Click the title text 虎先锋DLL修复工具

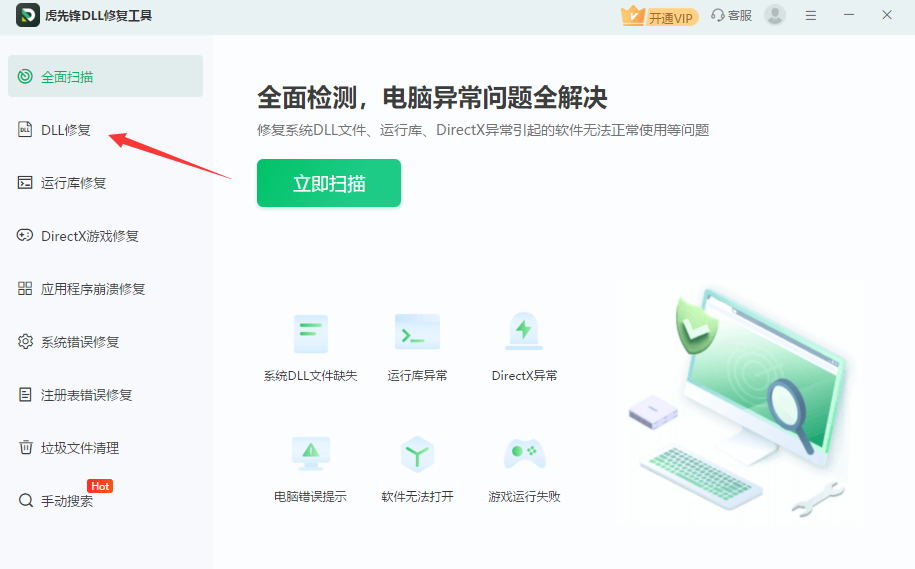(98, 16)
